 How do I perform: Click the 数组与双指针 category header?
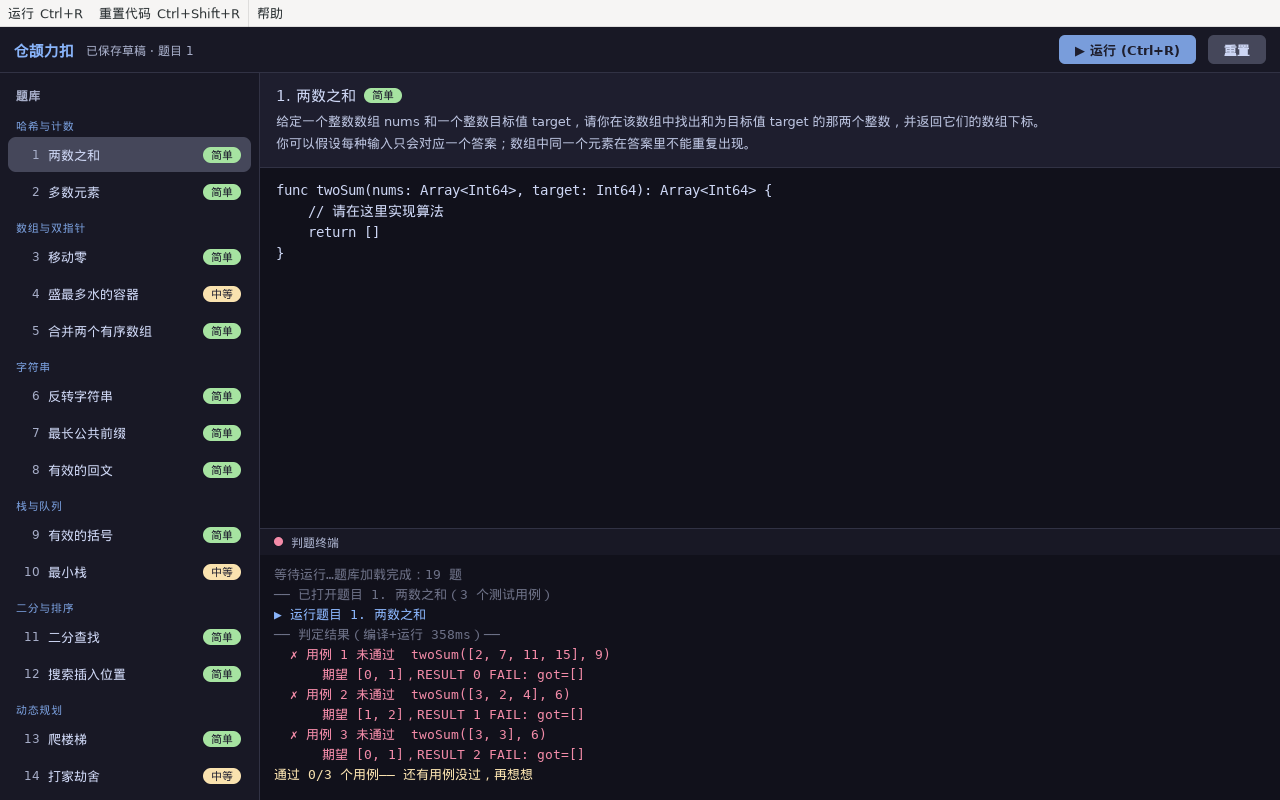pyautogui.click(x=51, y=229)
